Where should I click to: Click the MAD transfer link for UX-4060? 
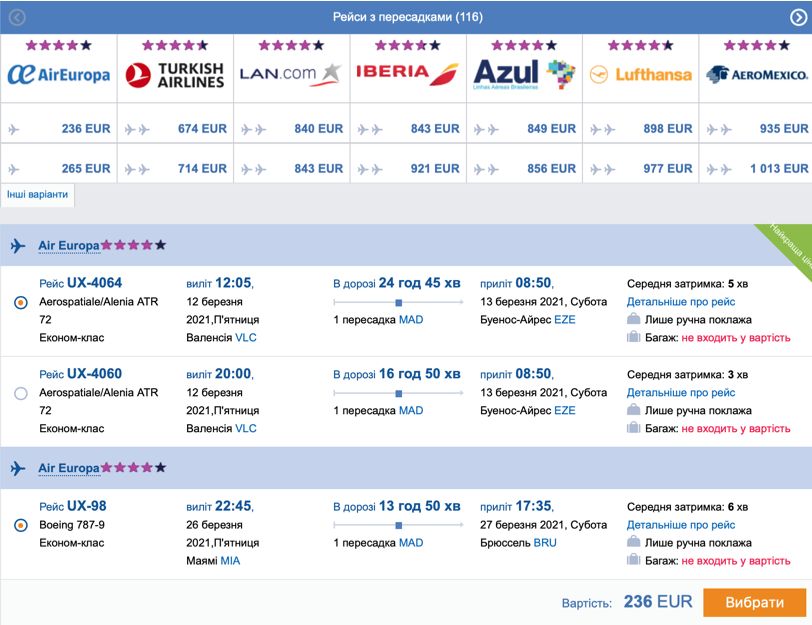pos(411,410)
